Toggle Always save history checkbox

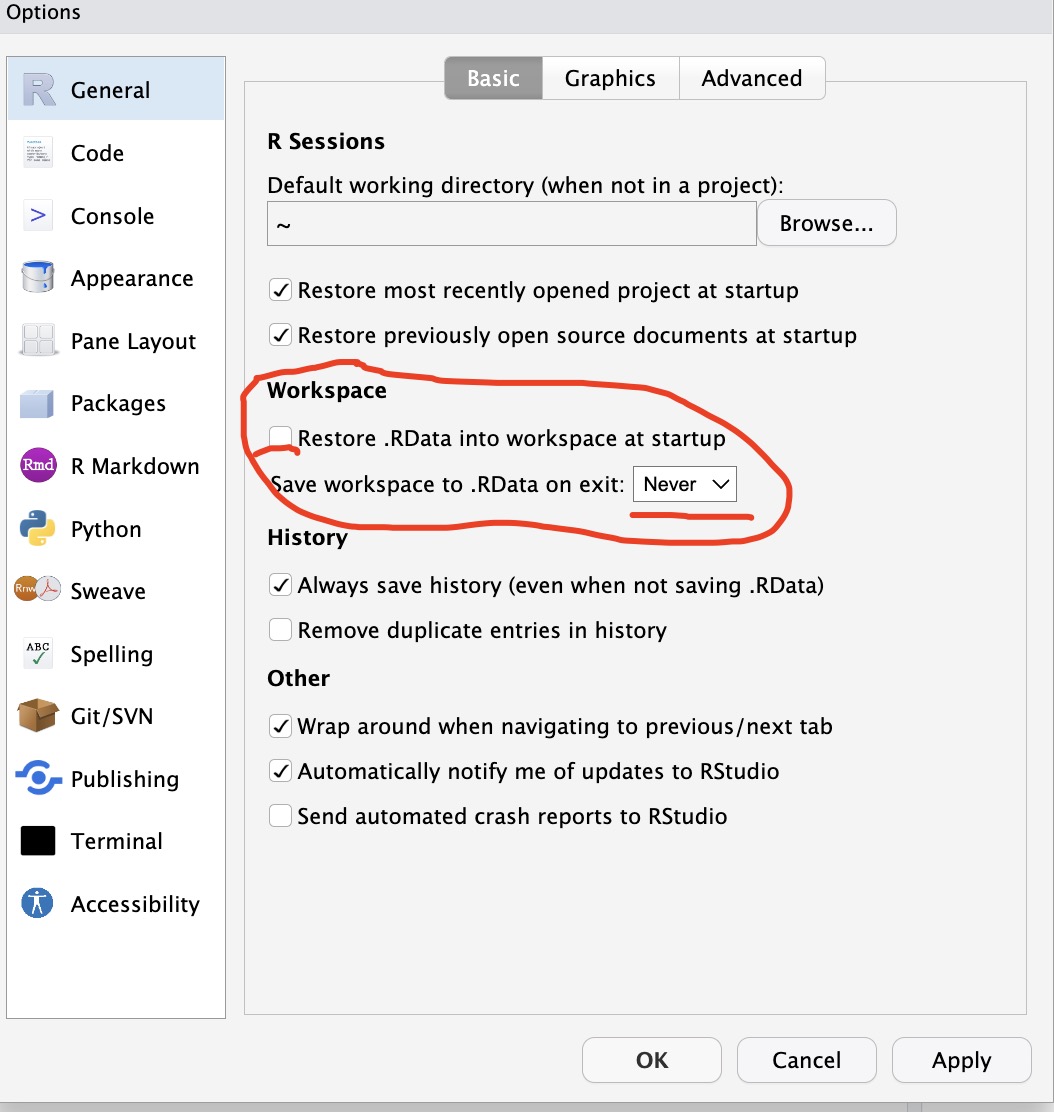tap(280, 585)
